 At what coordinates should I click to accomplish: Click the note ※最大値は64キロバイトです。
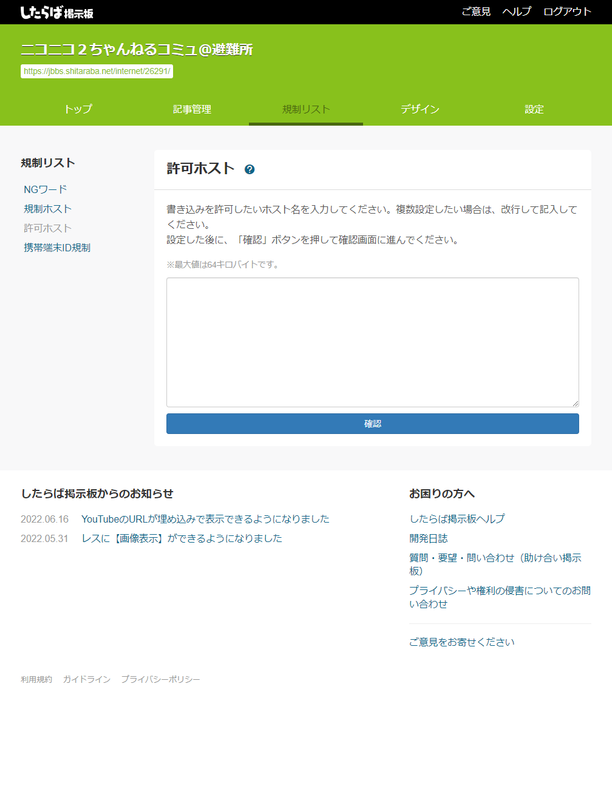[x=222, y=265]
